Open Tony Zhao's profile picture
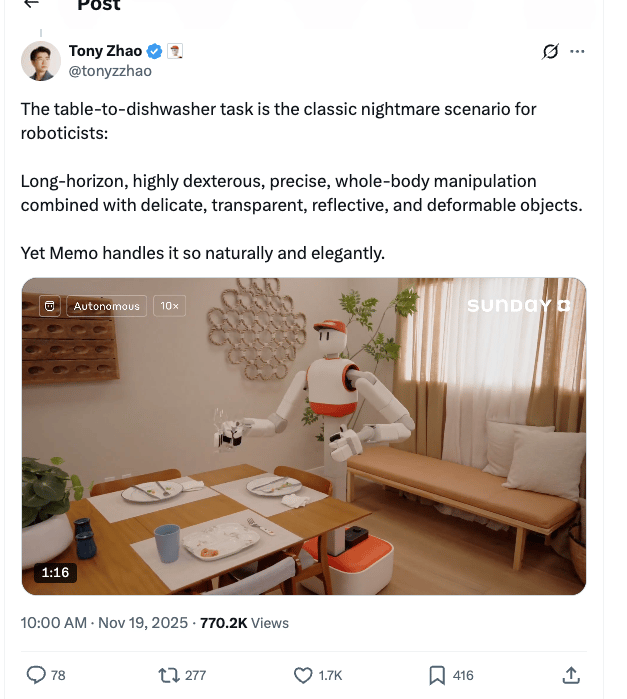This screenshot has width=627, height=699. point(41,61)
